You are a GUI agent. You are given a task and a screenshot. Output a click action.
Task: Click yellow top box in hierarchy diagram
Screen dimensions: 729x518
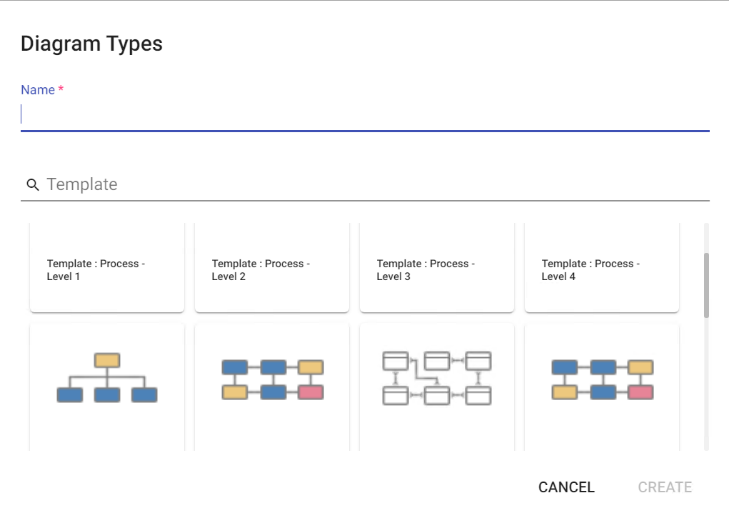(x=107, y=360)
